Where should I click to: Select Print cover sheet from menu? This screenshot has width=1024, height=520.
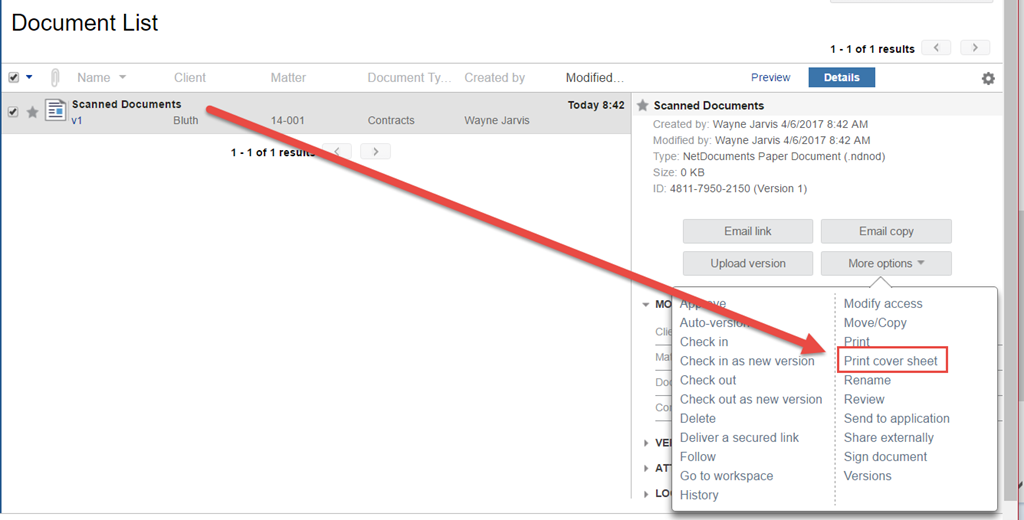pyautogui.click(x=891, y=361)
